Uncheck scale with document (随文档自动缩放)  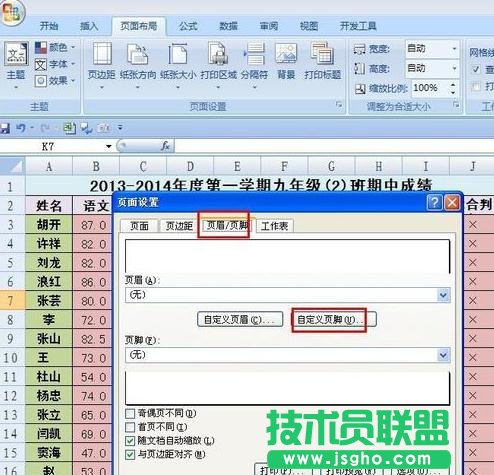(x=130, y=441)
